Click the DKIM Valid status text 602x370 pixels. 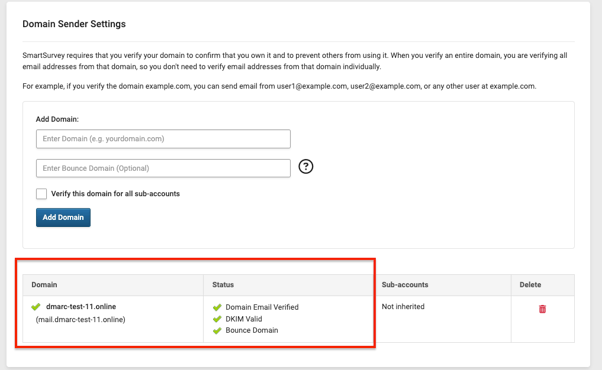pyautogui.click(x=244, y=319)
